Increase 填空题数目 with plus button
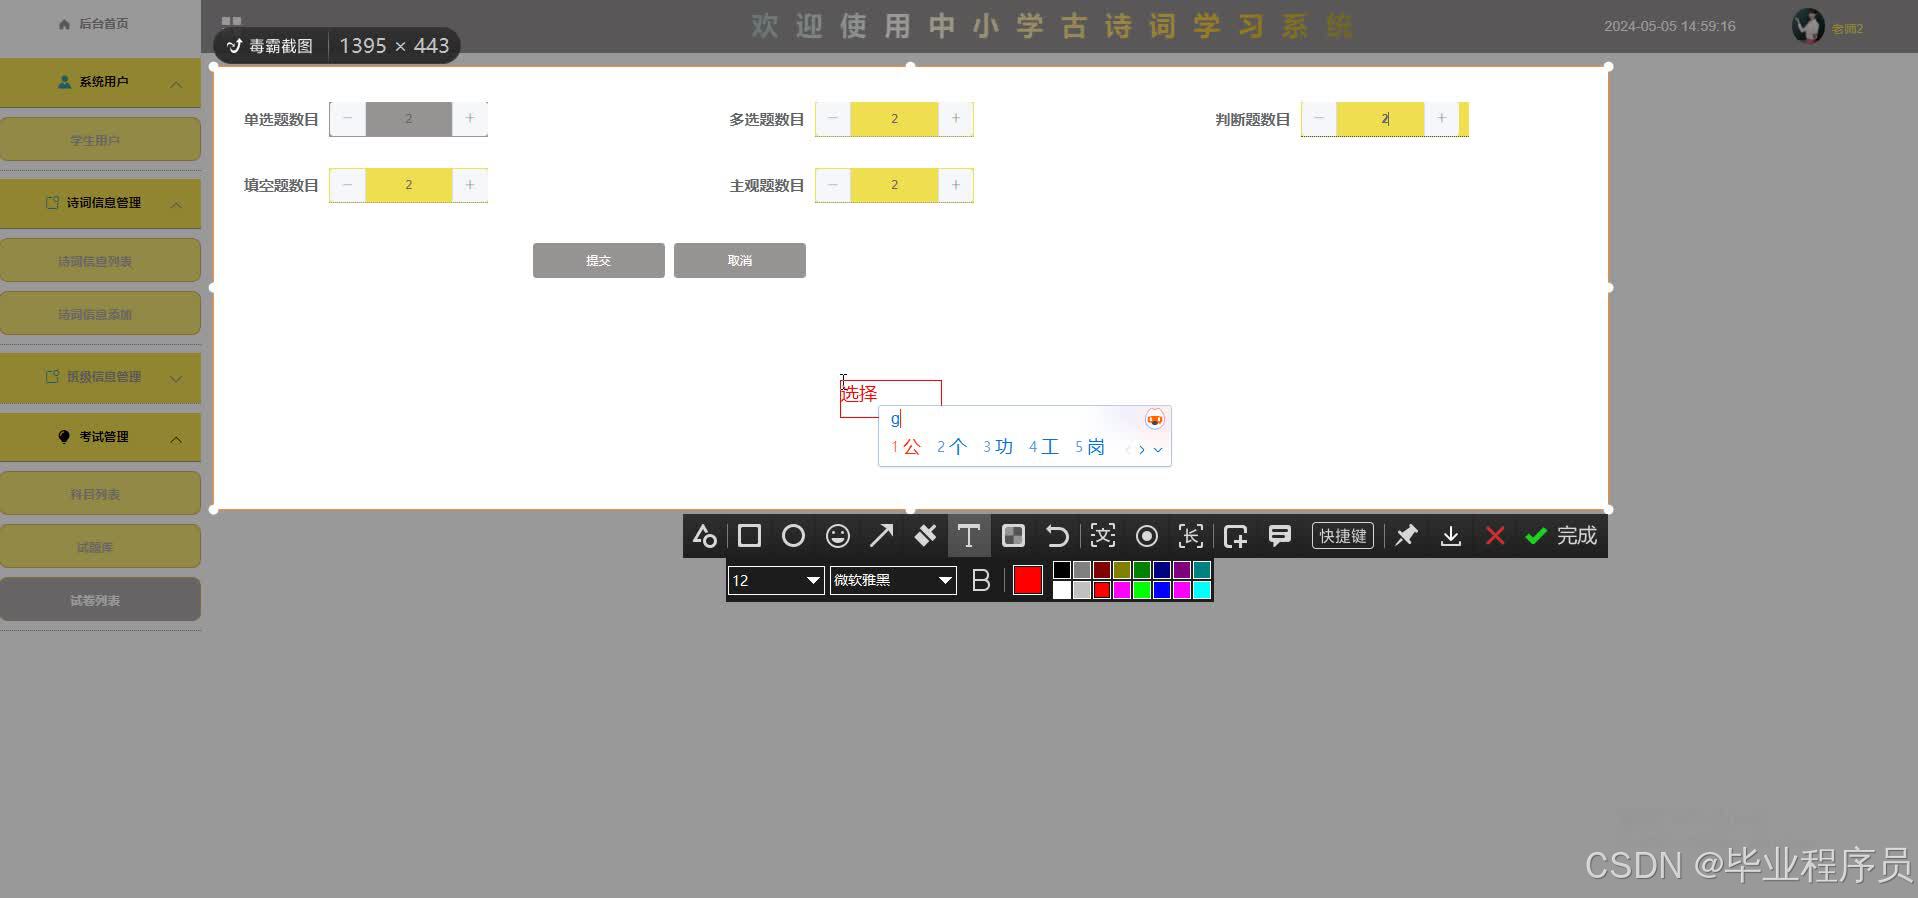The image size is (1918, 898). pyautogui.click(x=470, y=185)
